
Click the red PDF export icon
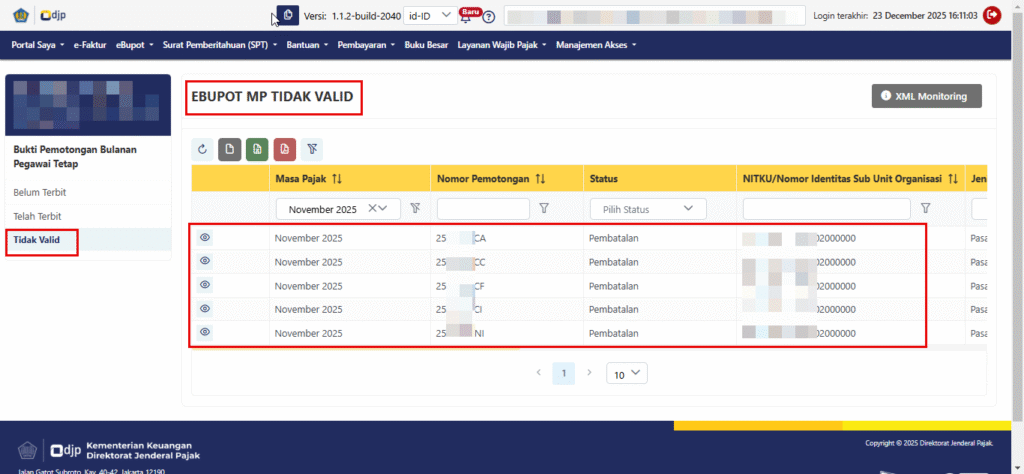click(x=284, y=149)
